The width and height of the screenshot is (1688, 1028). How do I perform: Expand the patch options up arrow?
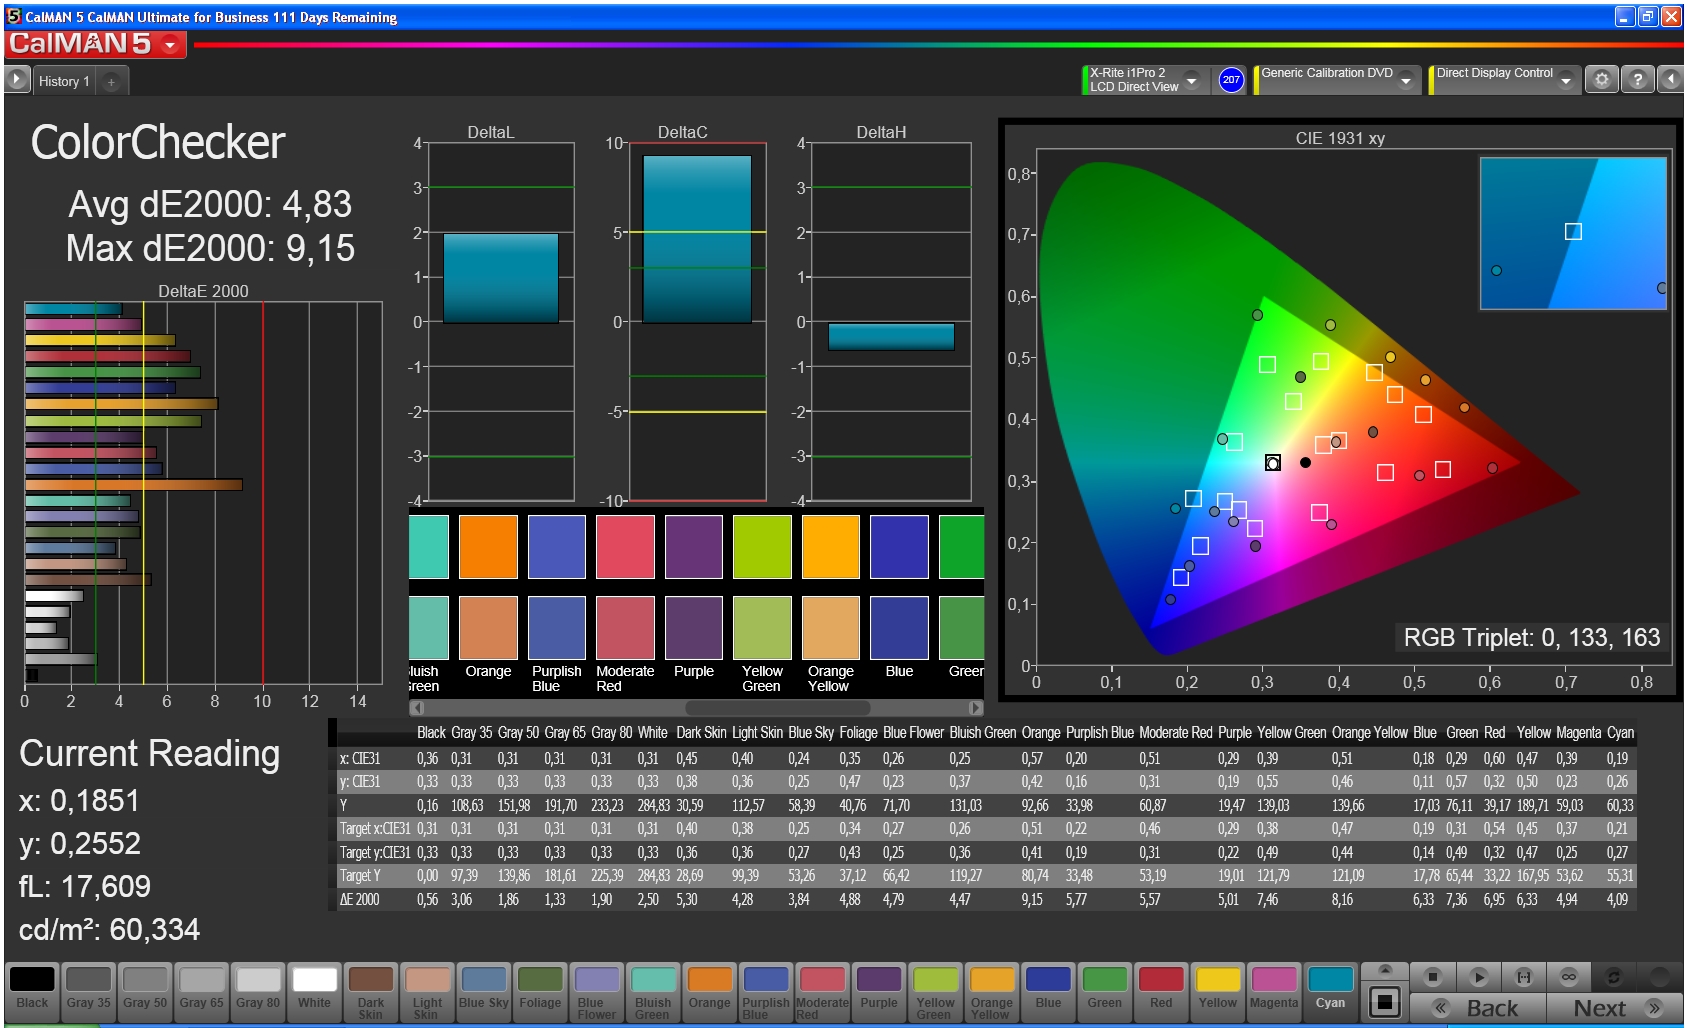coord(1385,970)
